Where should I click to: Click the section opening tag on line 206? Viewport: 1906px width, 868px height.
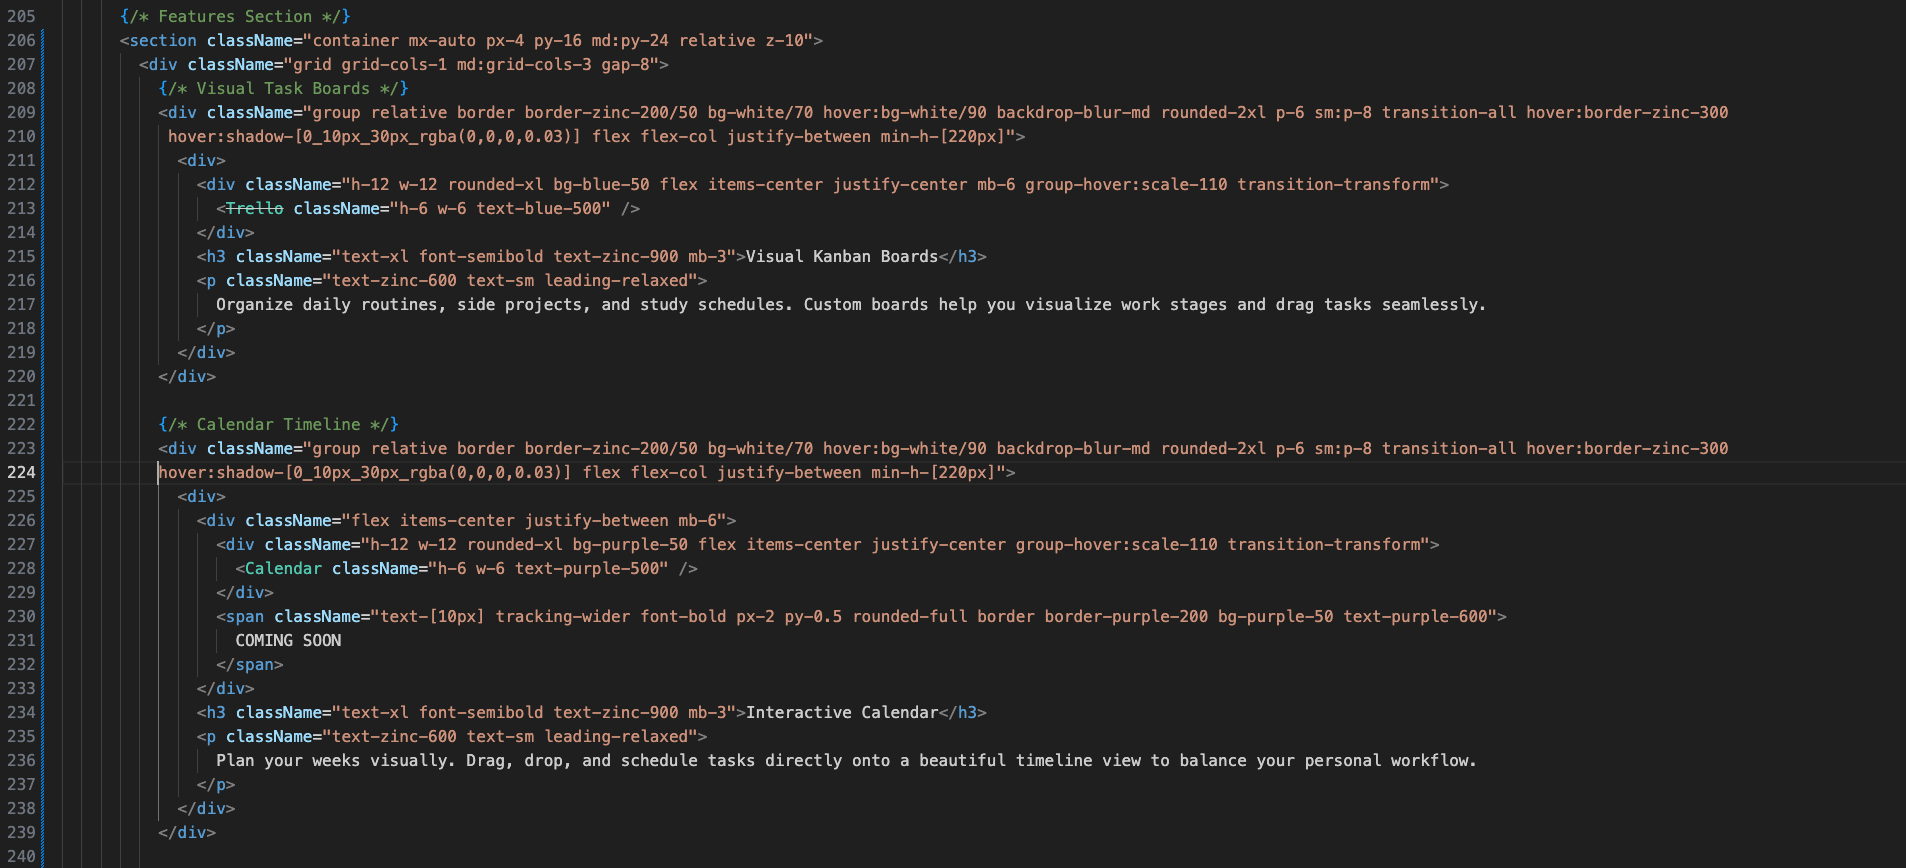pyautogui.click(x=163, y=40)
